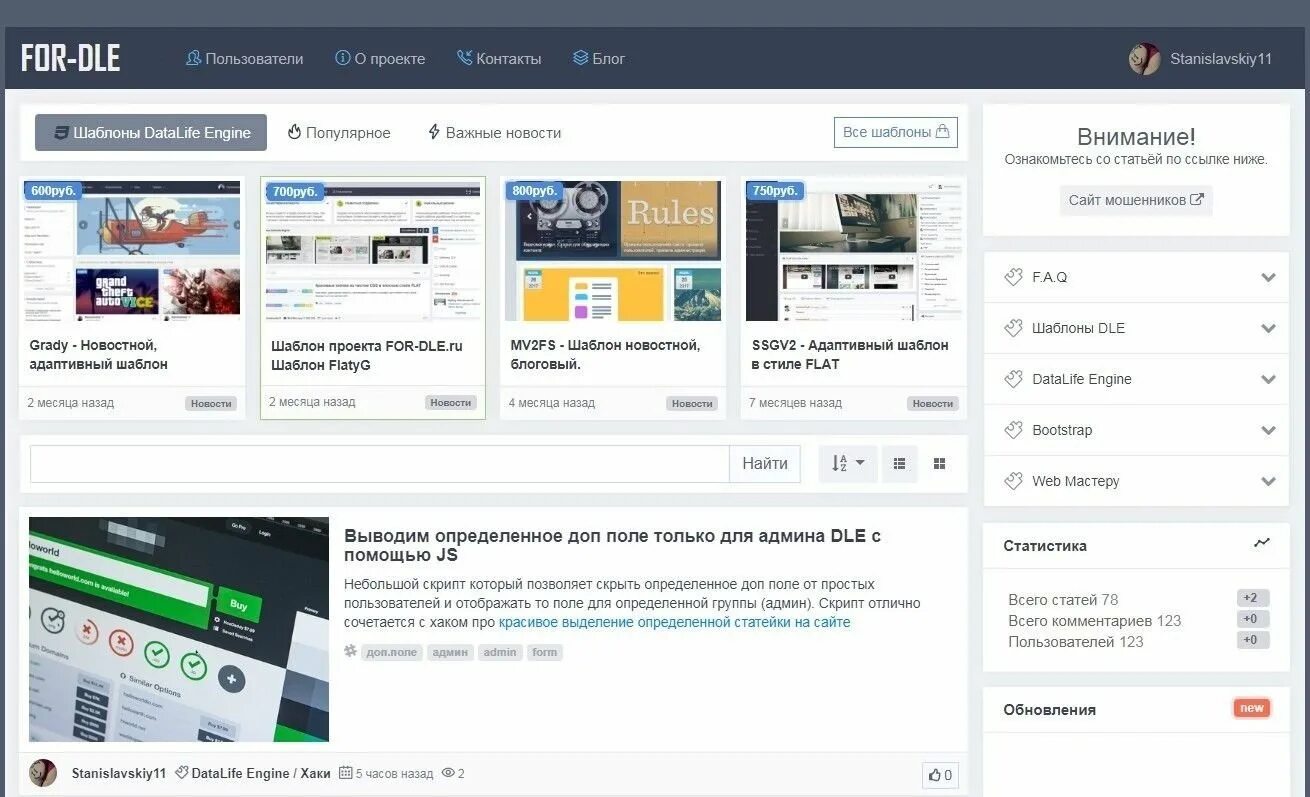Open the Grady template thumbnail

(x=133, y=251)
